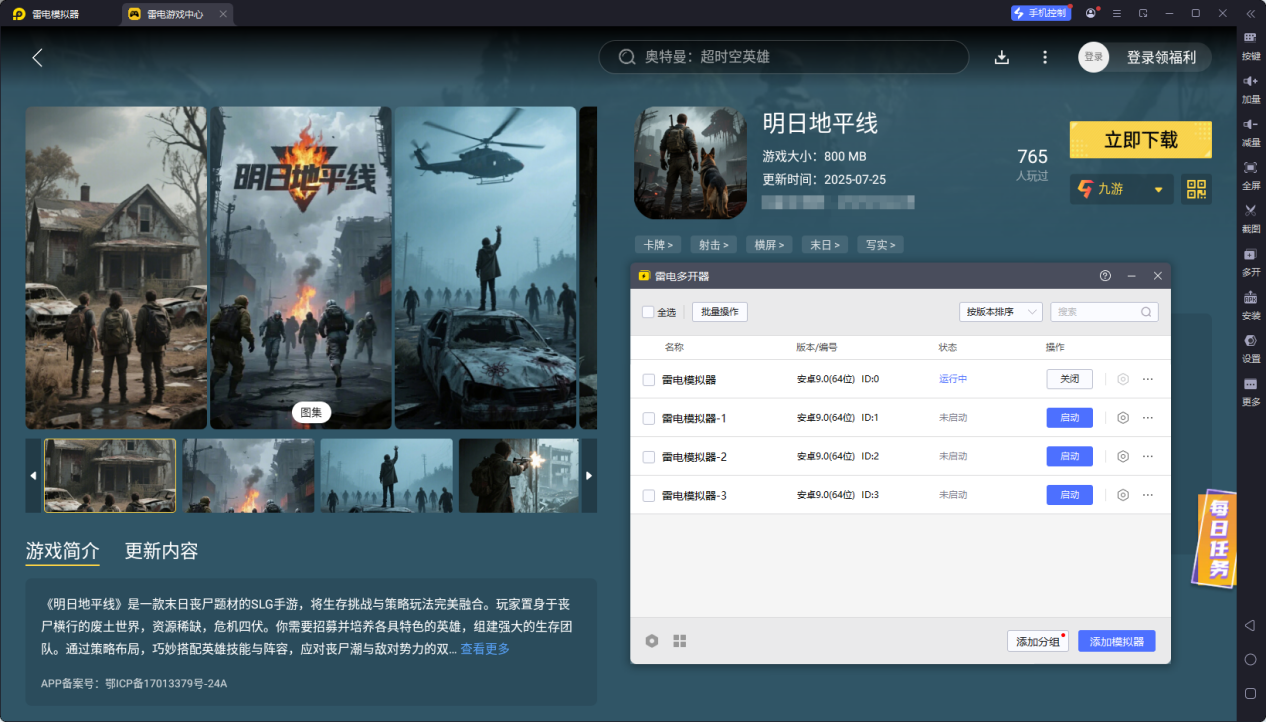The width and height of the screenshot is (1266, 722).
Task: Open settings gear for 雷电模拟器-2
Action: (1123, 456)
